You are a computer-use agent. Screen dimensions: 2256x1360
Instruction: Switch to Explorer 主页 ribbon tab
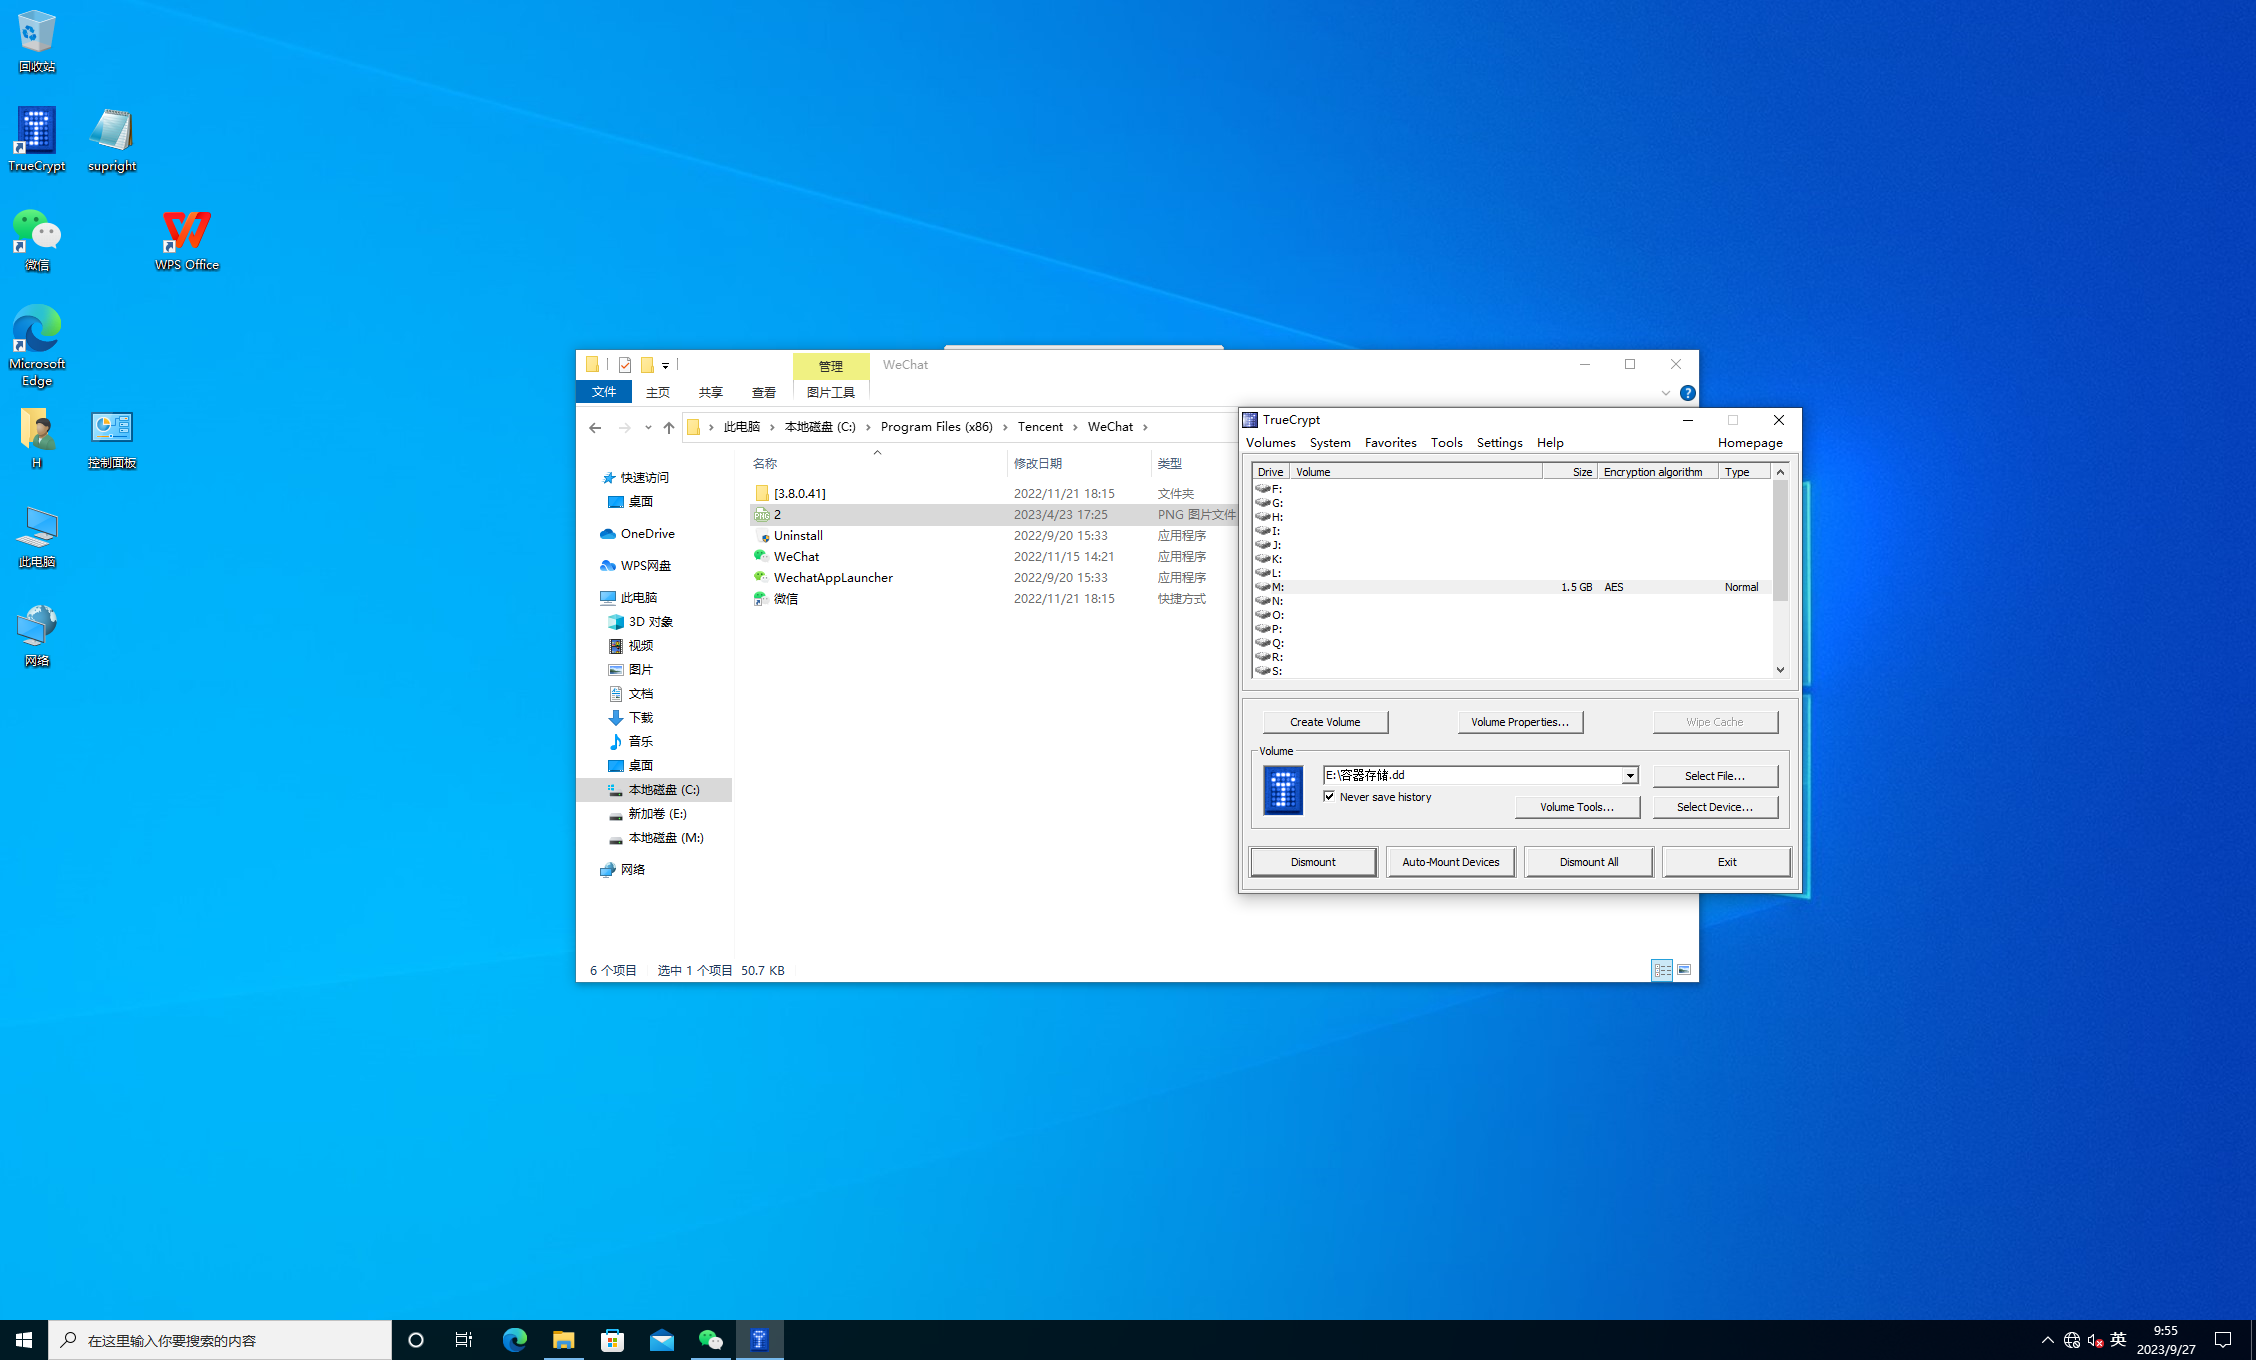click(658, 392)
